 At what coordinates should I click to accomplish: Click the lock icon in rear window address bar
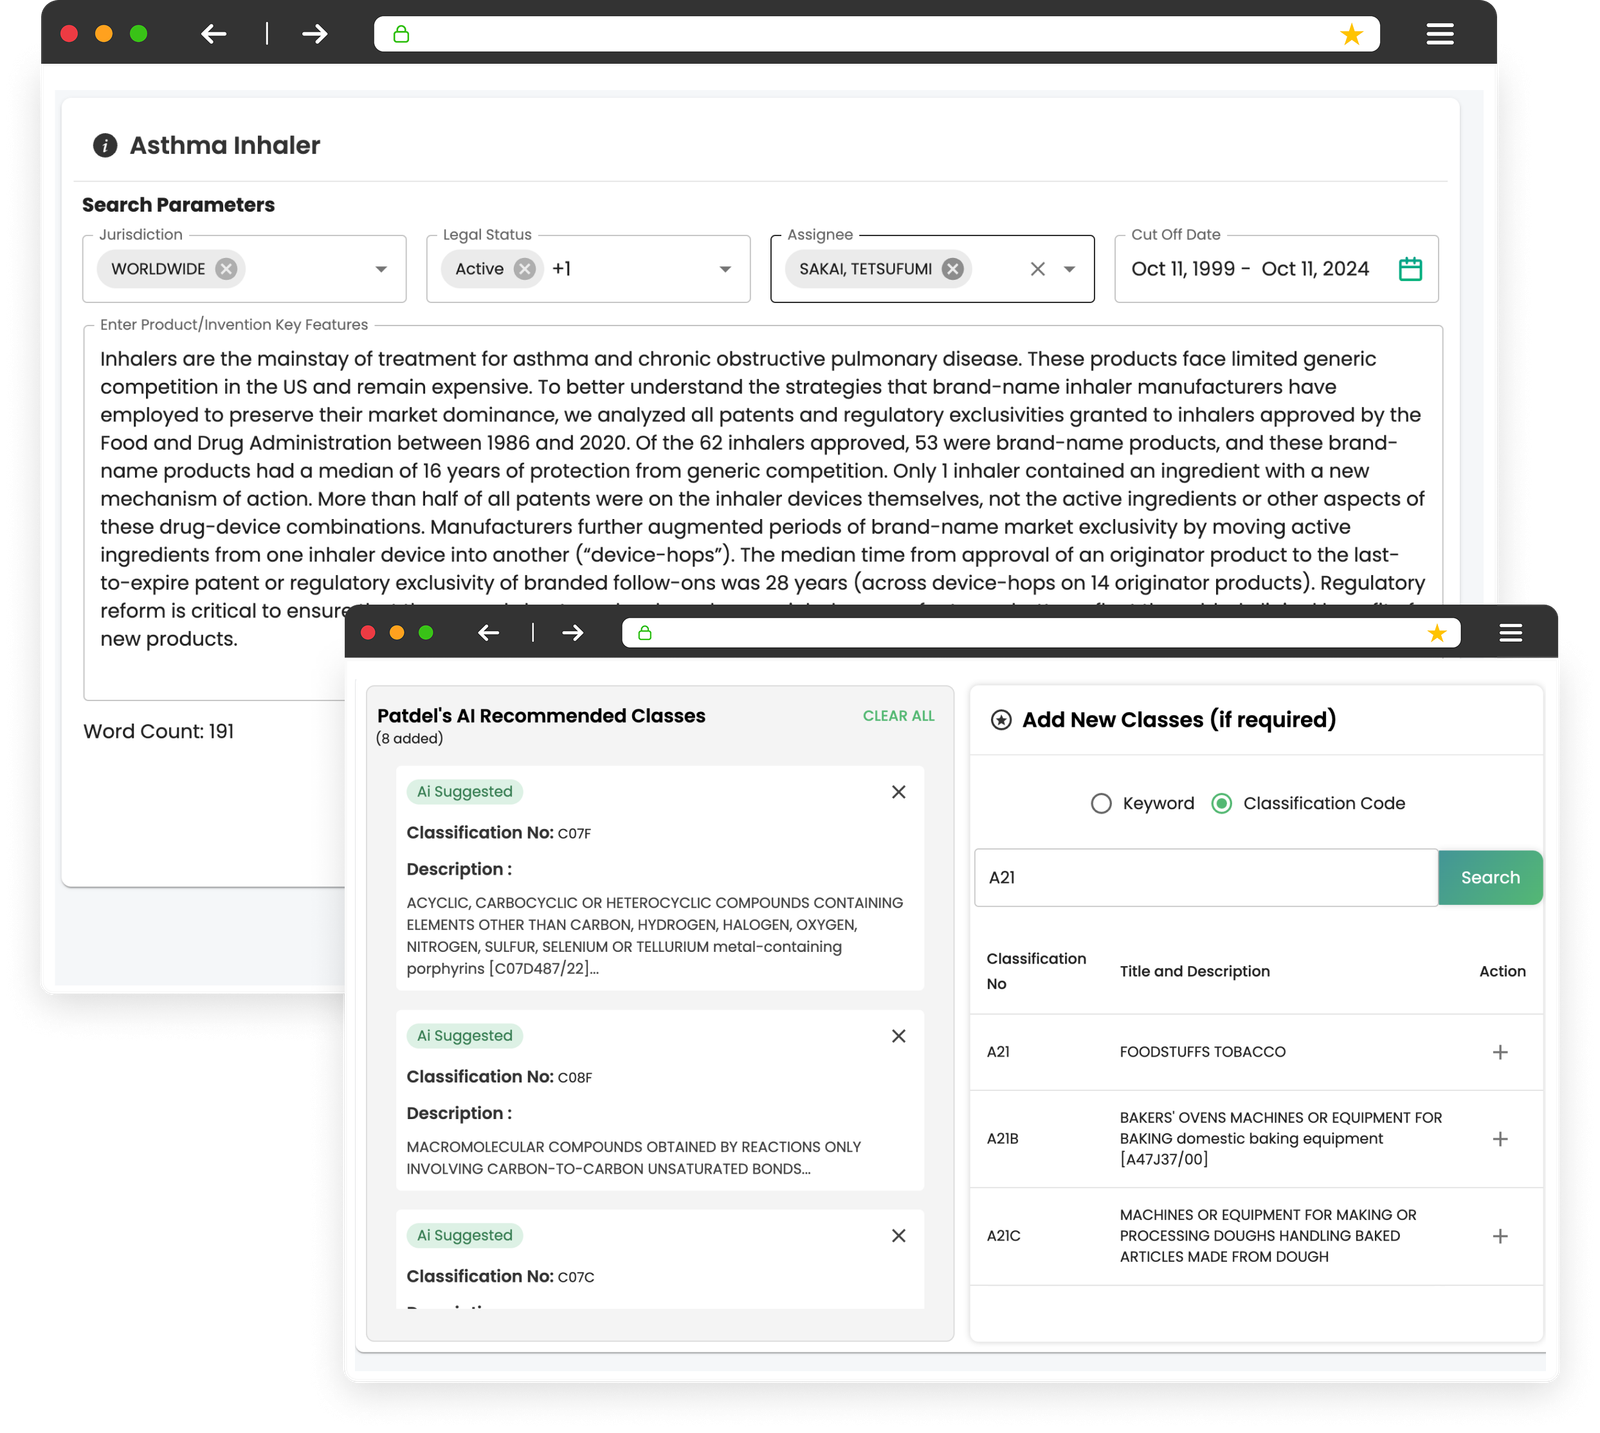coord(401,34)
